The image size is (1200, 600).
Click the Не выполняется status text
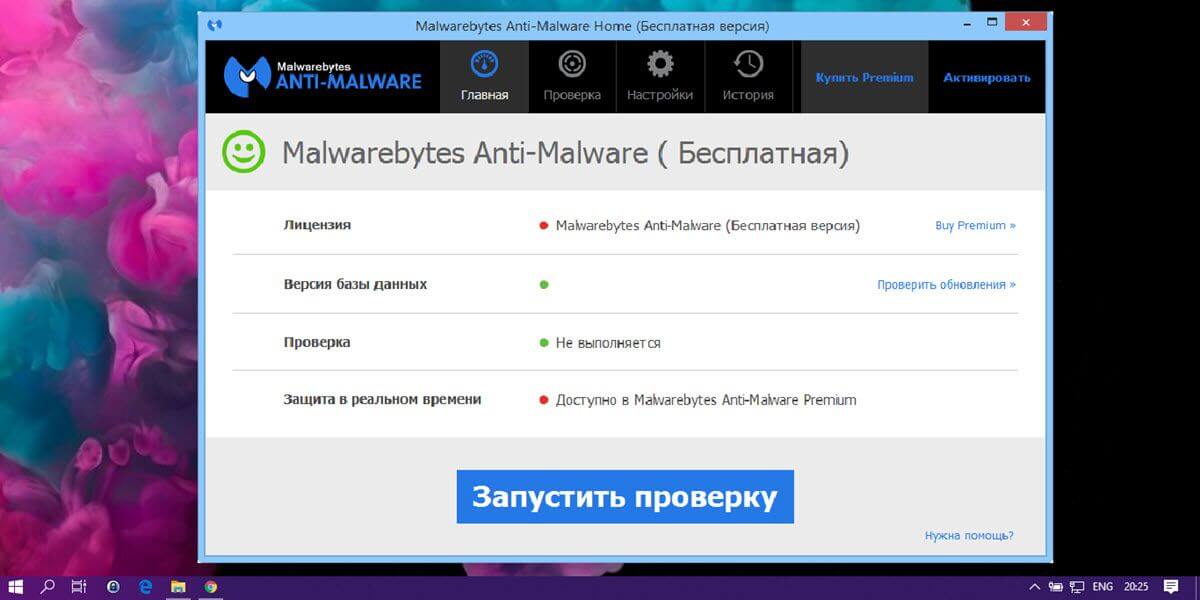tap(608, 342)
